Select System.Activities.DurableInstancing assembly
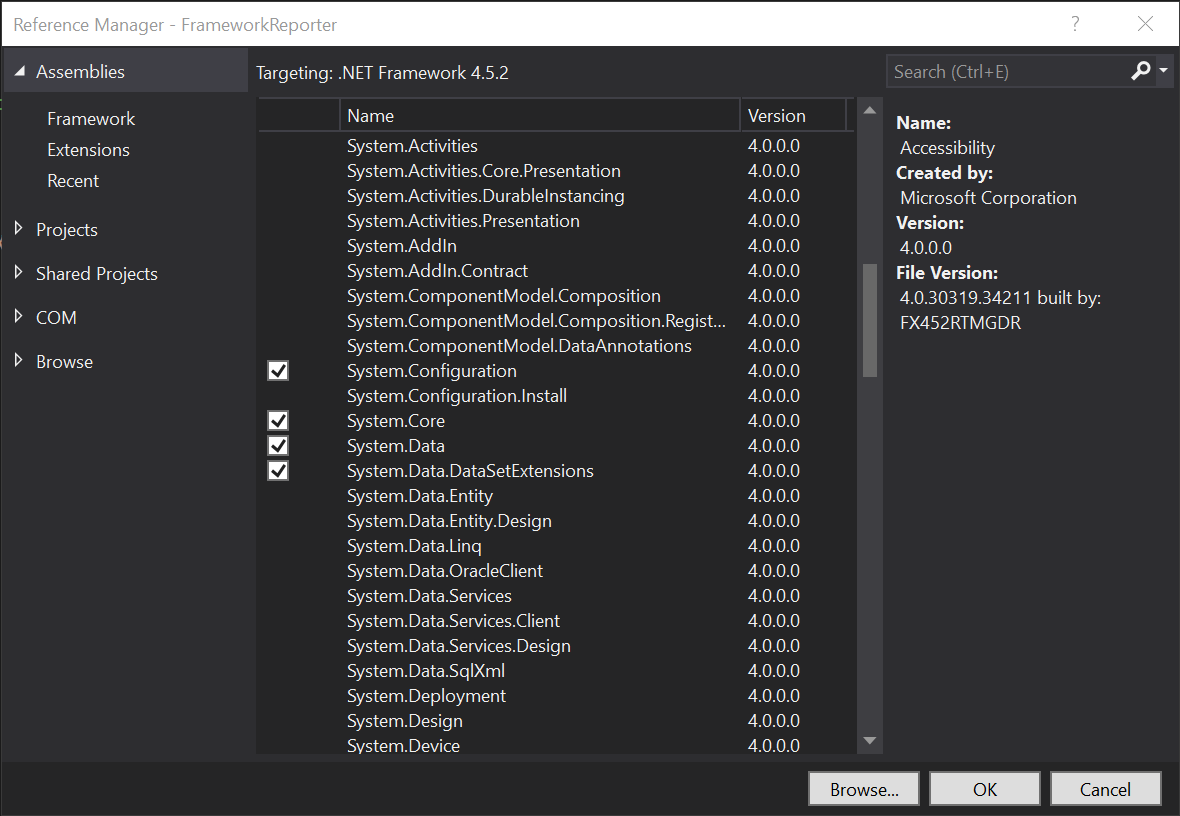Viewport: 1180px width, 816px height. coord(555,196)
